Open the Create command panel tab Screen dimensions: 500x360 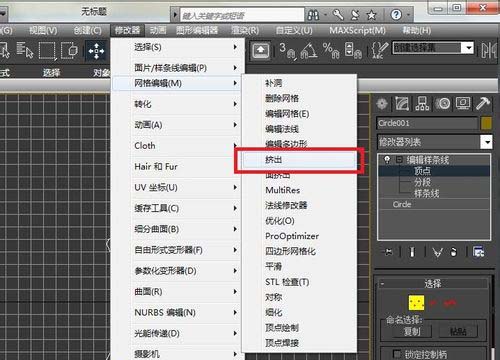382,104
